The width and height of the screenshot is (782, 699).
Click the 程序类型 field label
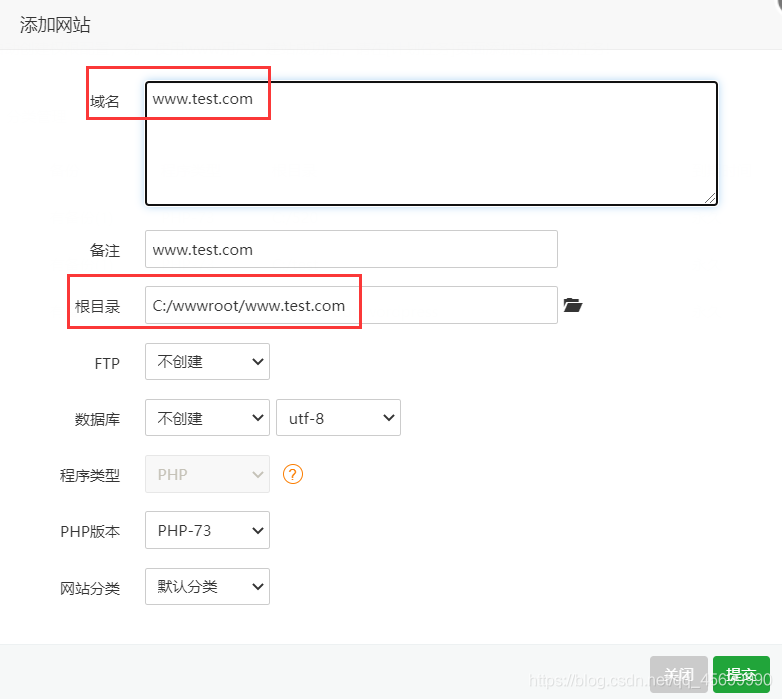coord(90,476)
